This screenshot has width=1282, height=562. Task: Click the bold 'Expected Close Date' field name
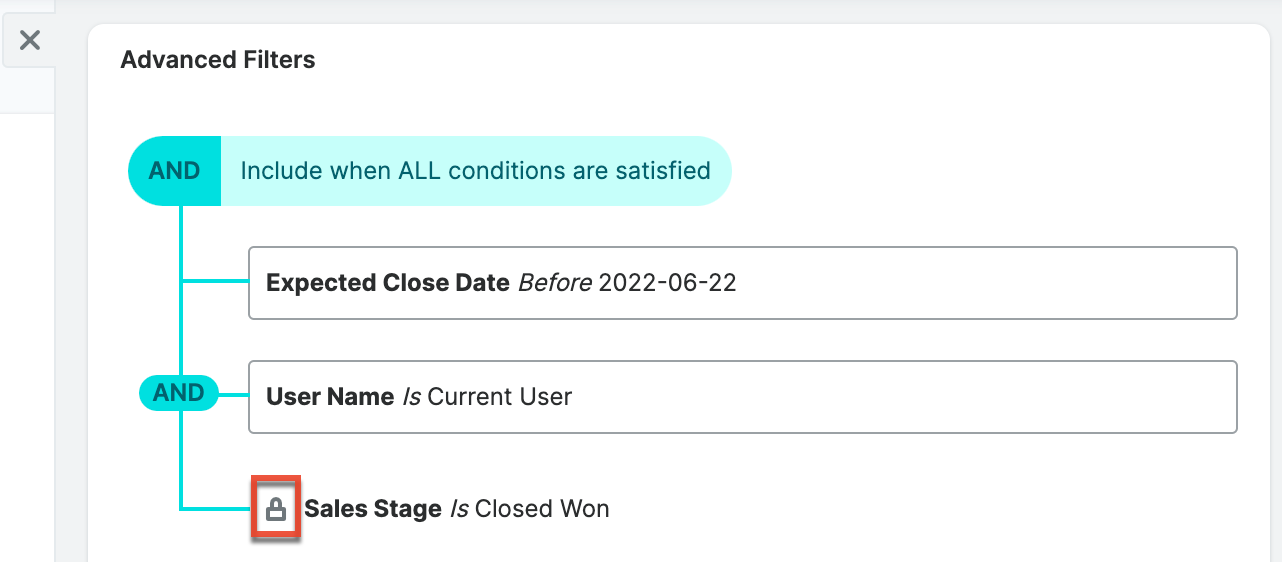point(388,283)
